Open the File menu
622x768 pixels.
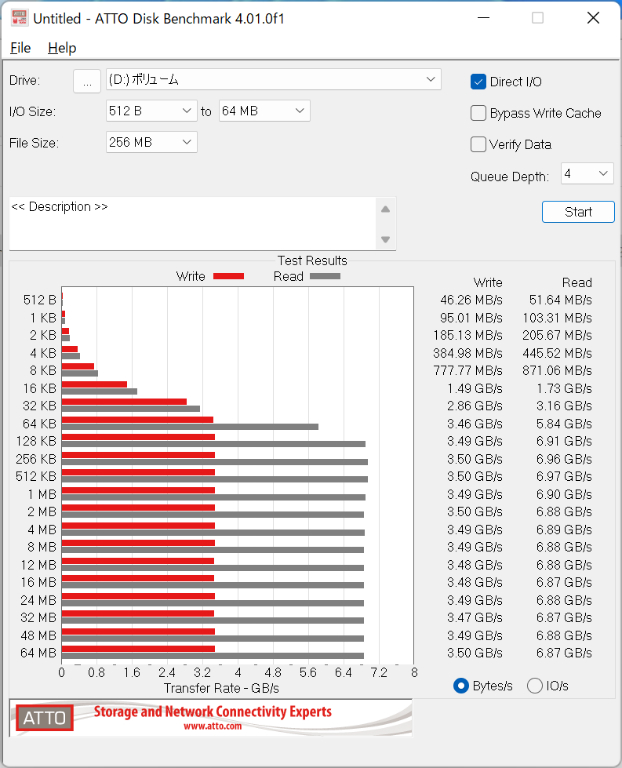21,48
